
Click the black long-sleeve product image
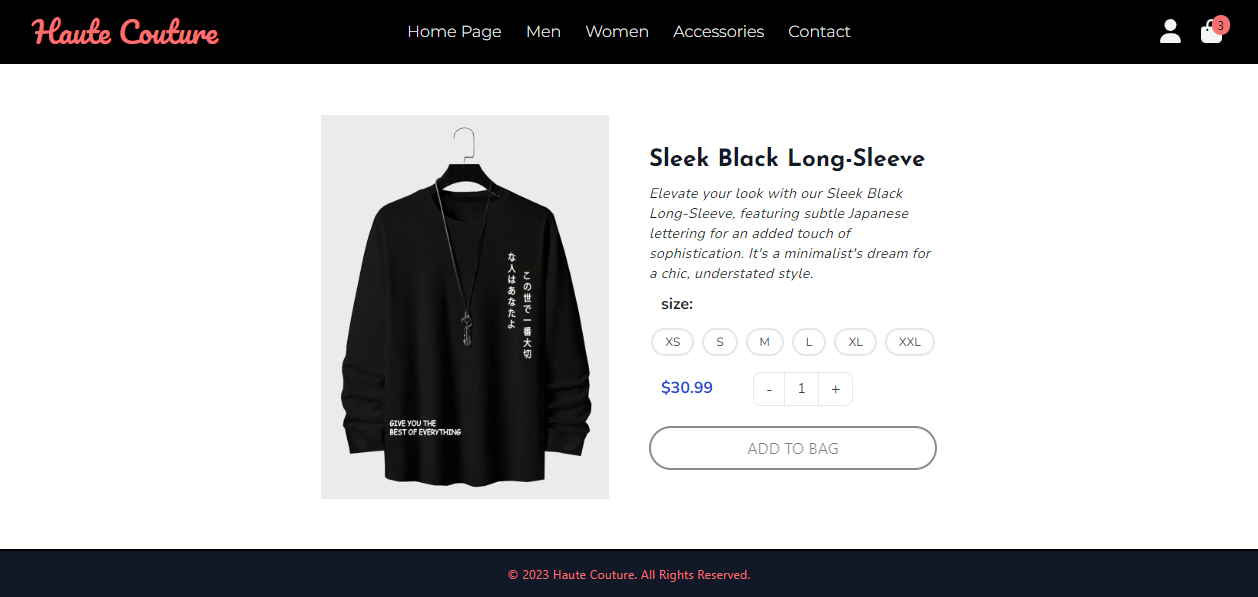point(465,306)
